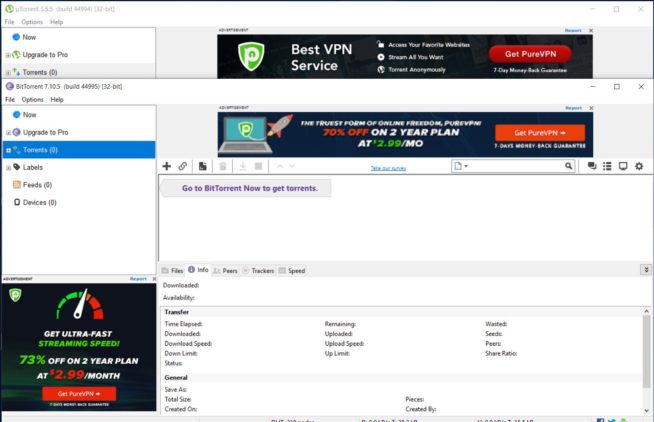
Task: Switch to the Info tab
Action: click(x=198, y=270)
